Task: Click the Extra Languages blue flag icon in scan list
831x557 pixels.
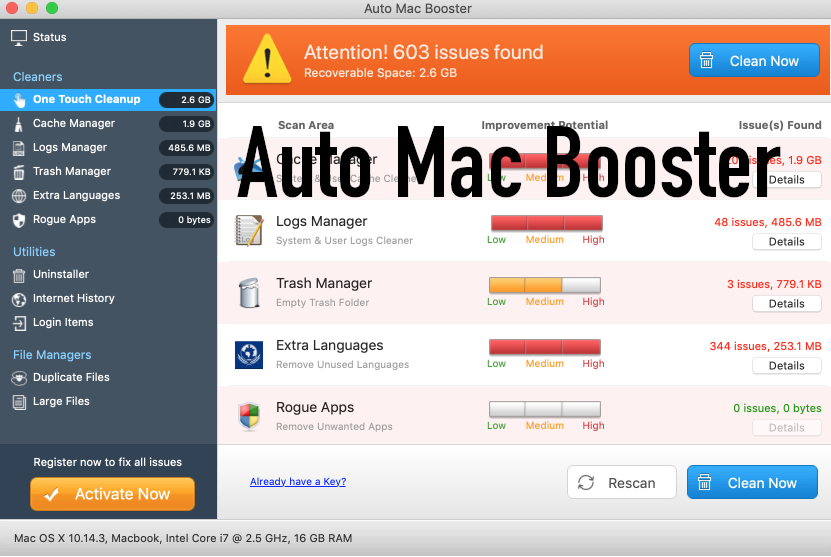Action: point(249,355)
